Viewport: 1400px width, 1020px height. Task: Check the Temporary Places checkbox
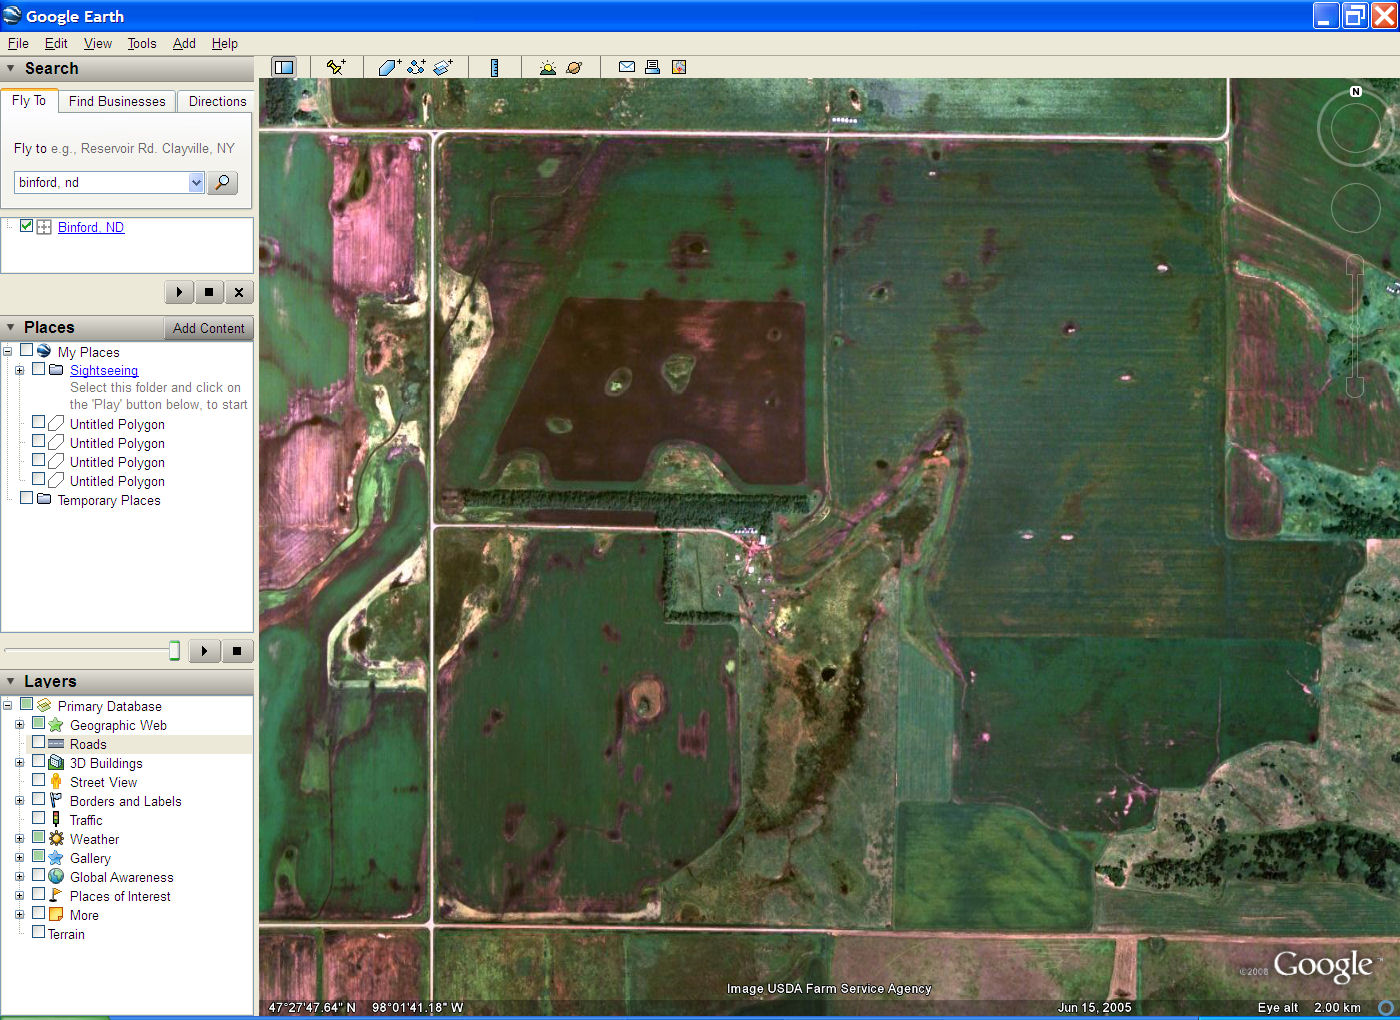[x=27, y=499]
